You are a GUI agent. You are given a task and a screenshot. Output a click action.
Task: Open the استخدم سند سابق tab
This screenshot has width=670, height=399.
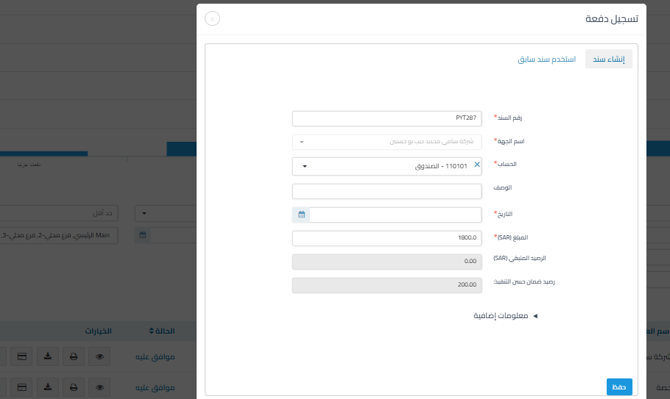[x=547, y=59]
